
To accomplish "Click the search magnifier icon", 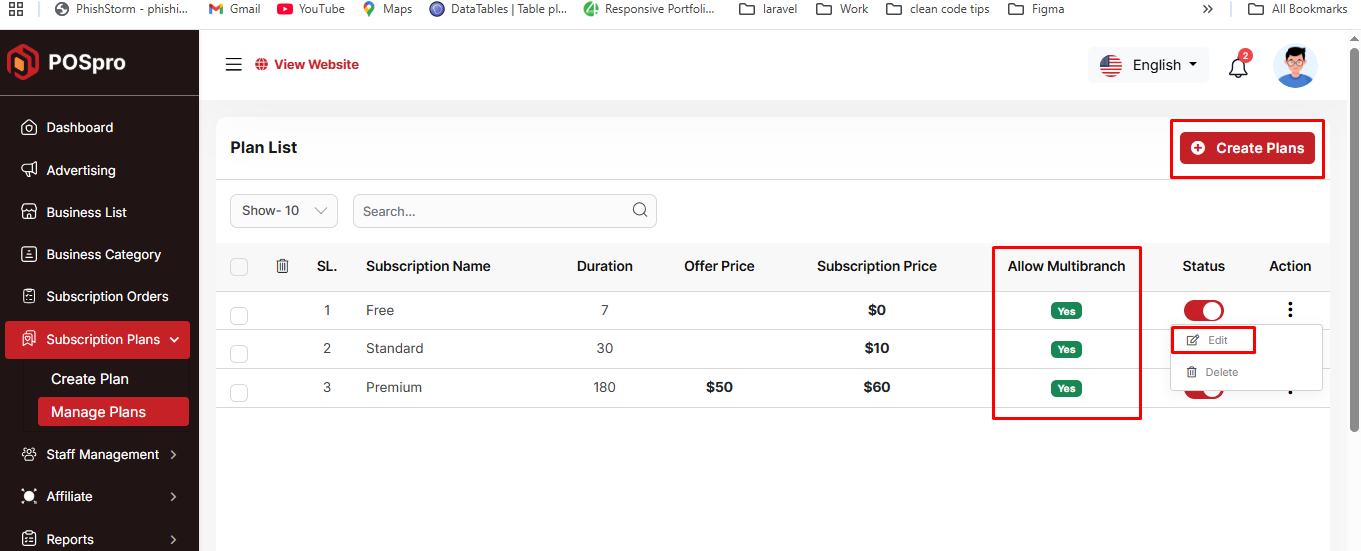I will point(640,210).
